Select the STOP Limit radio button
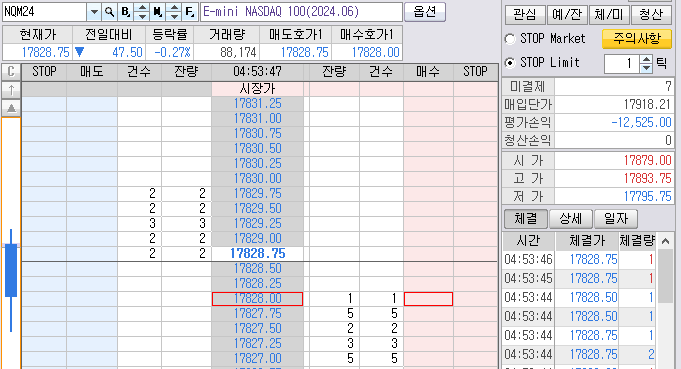The height and width of the screenshot is (369, 681). point(510,63)
